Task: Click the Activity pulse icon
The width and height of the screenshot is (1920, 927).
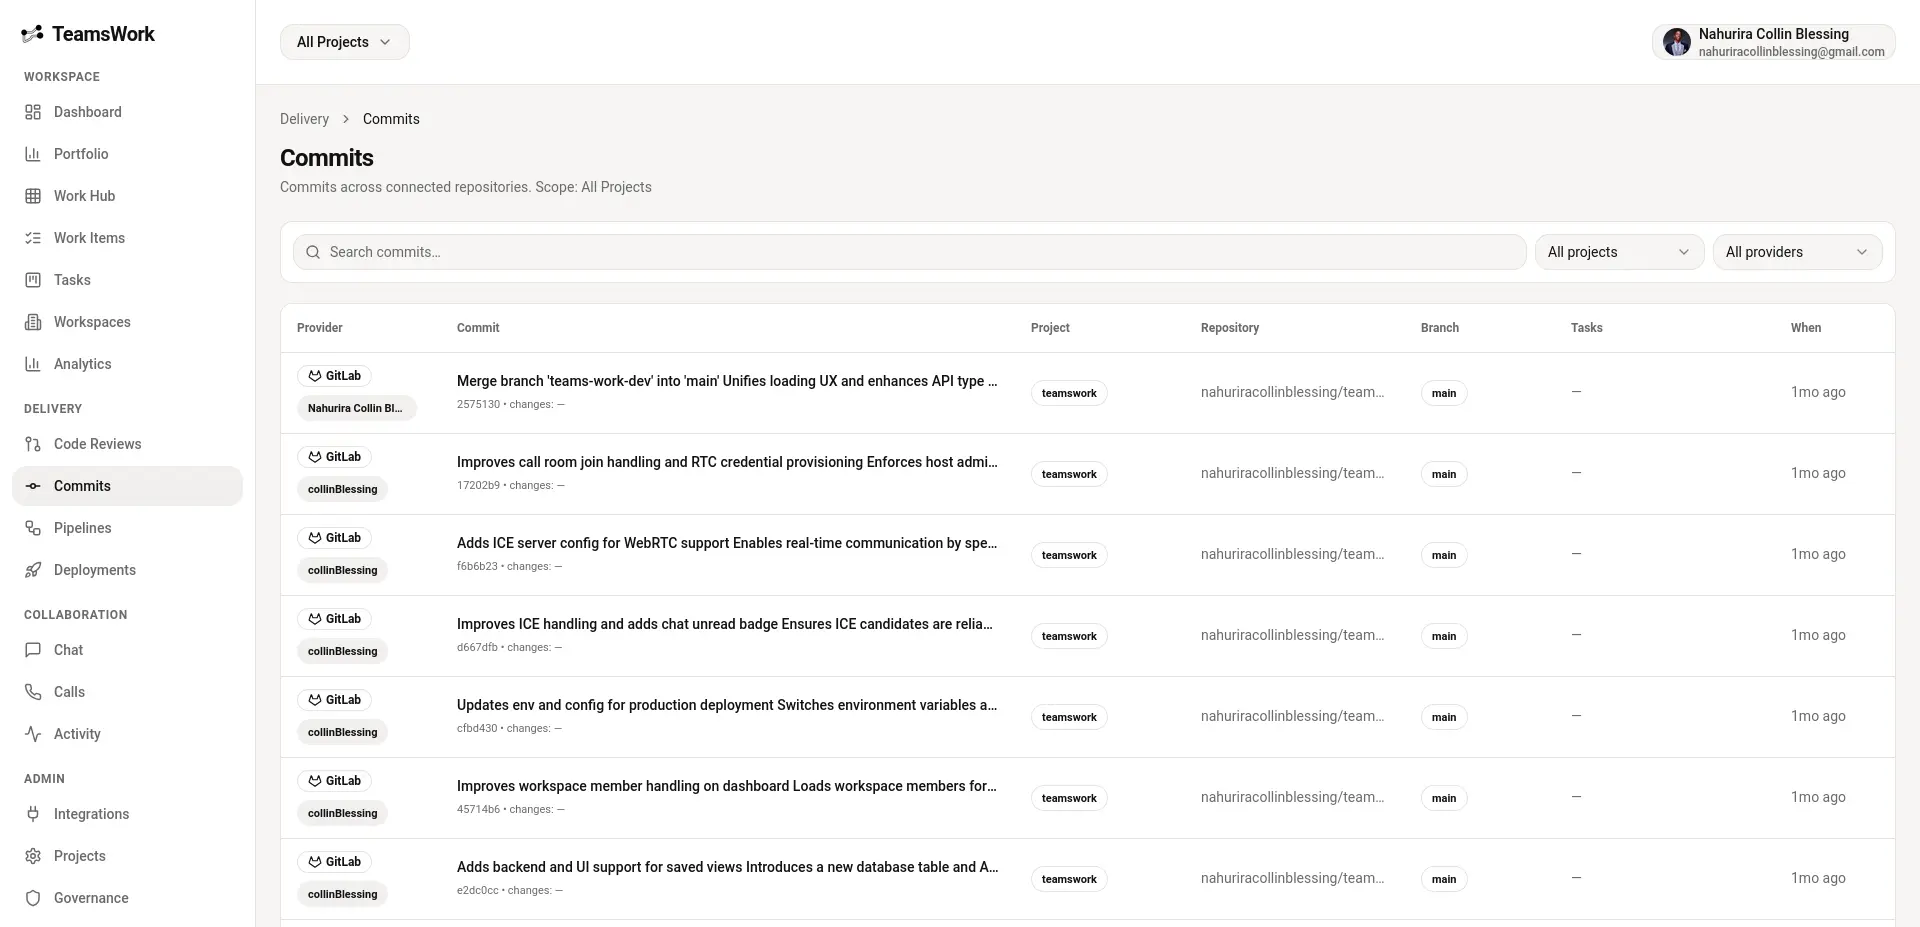Action: (33, 734)
